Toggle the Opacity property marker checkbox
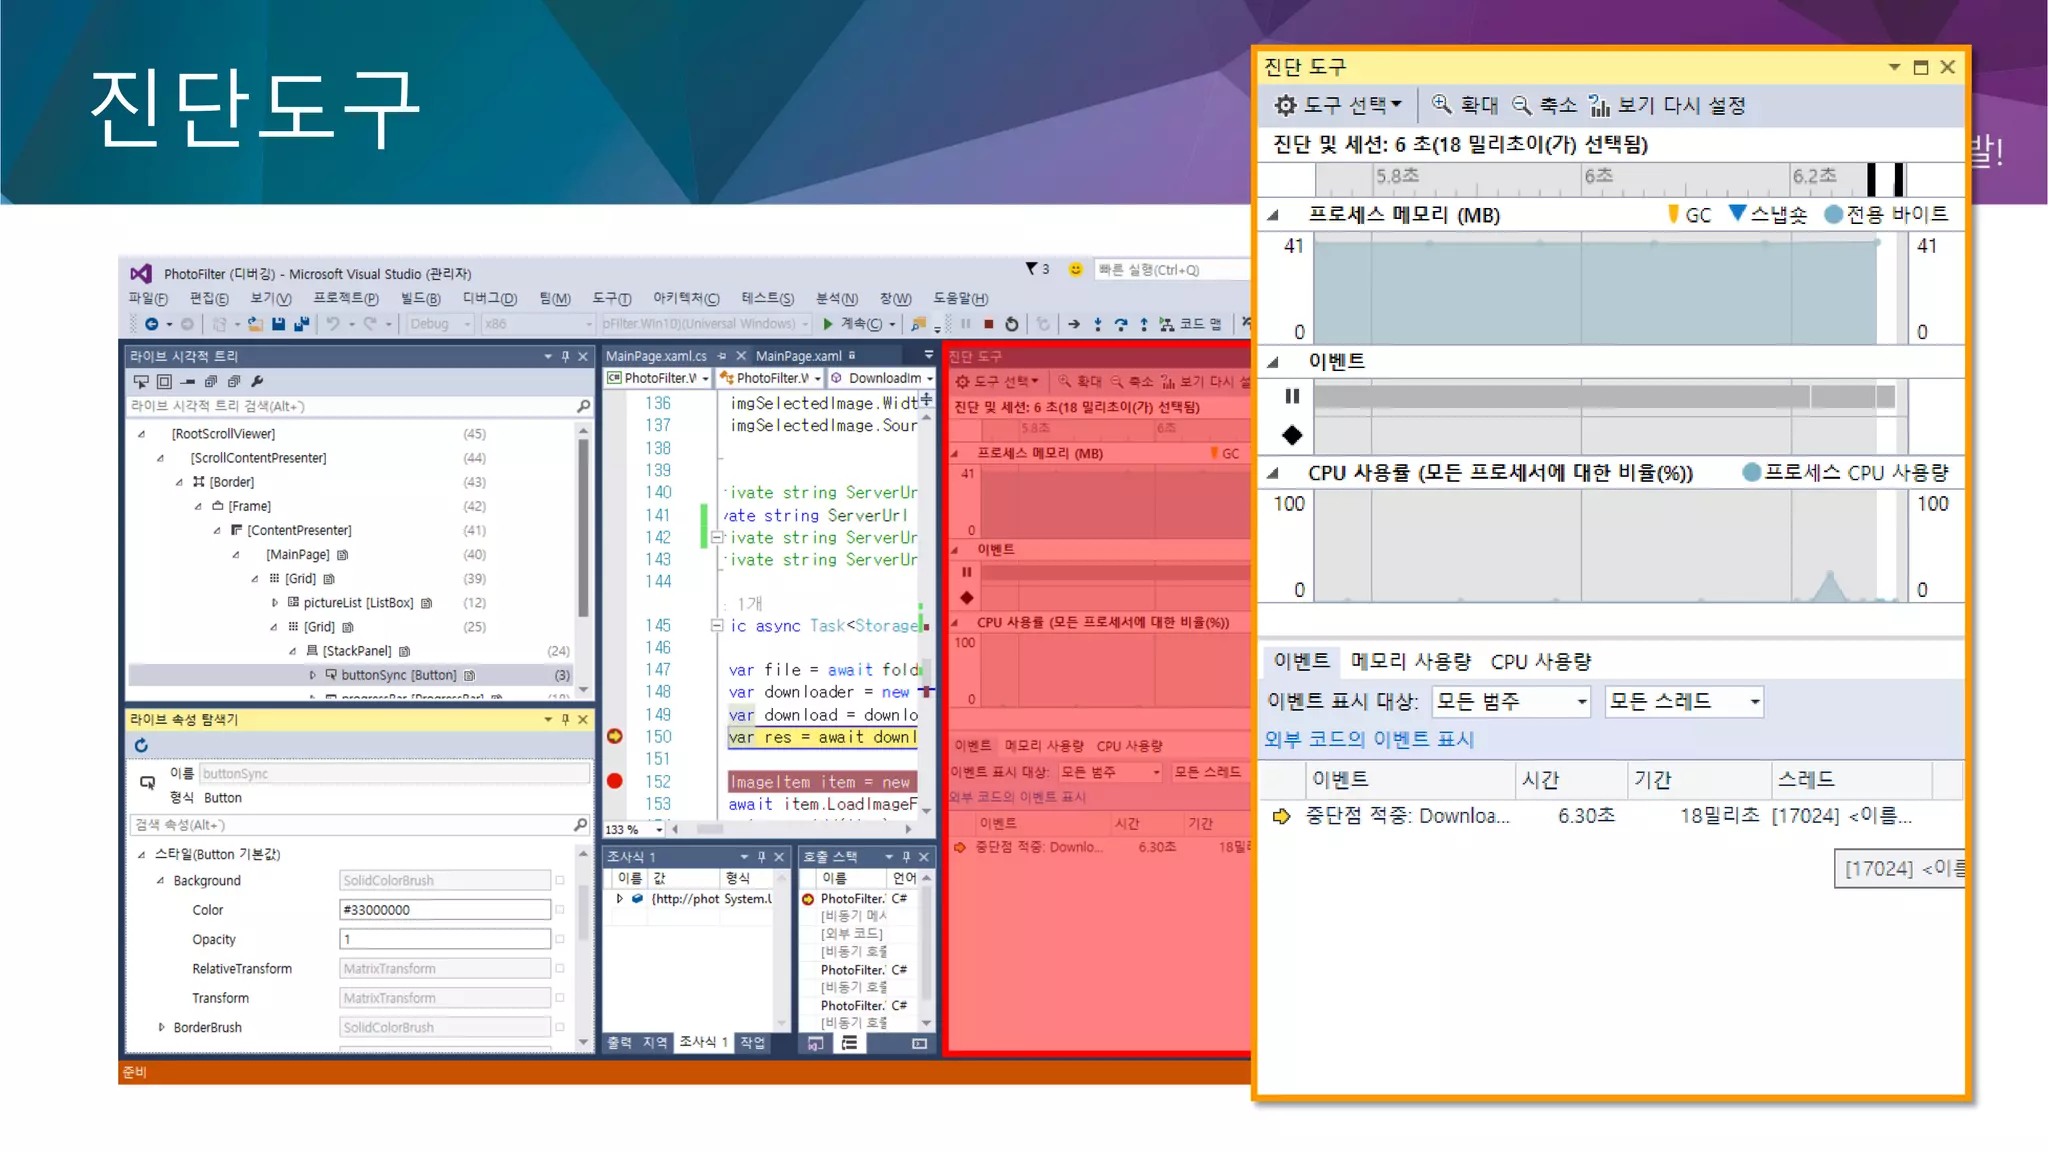2048x1152 pixels. 560,939
